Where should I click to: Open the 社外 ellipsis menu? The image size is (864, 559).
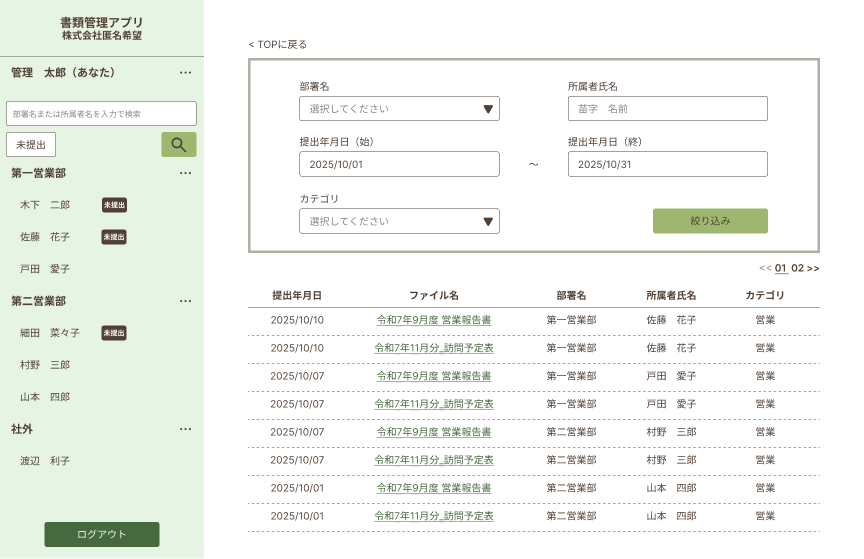click(x=185, y=429)
